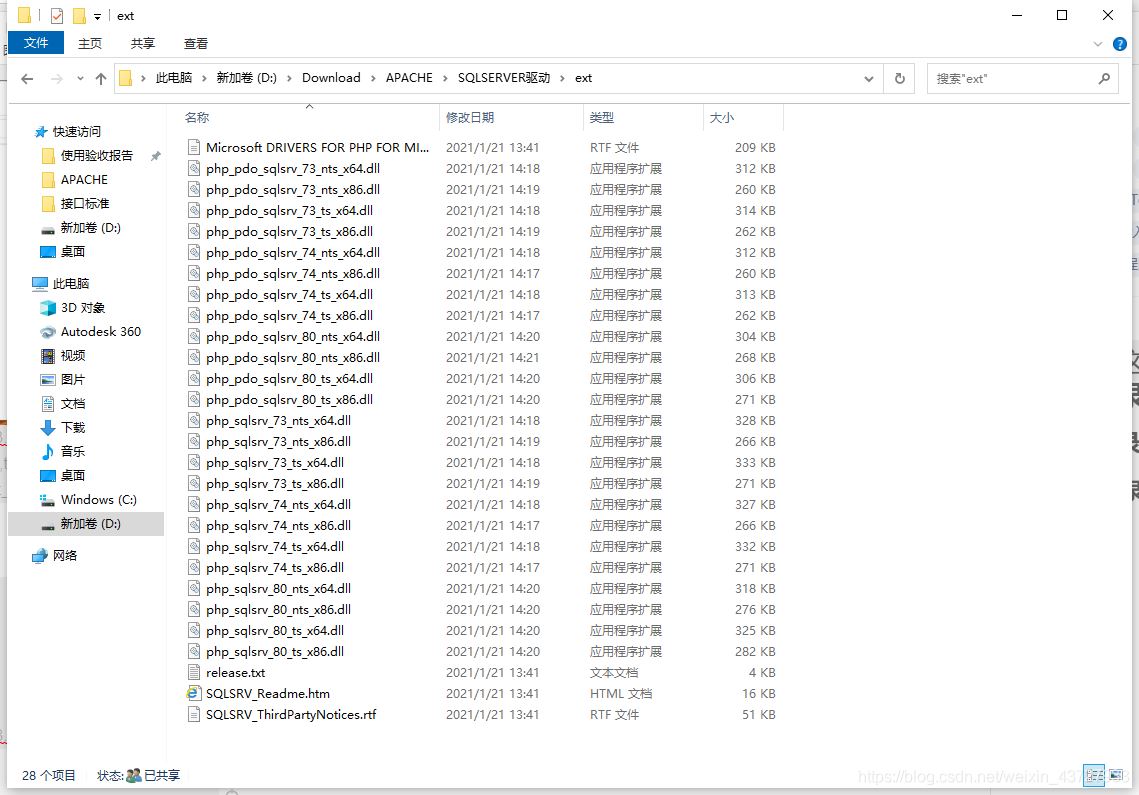Navigate up one folder level with Up arrow
The image size is (1139, 795).
click(x=100, y=78)
